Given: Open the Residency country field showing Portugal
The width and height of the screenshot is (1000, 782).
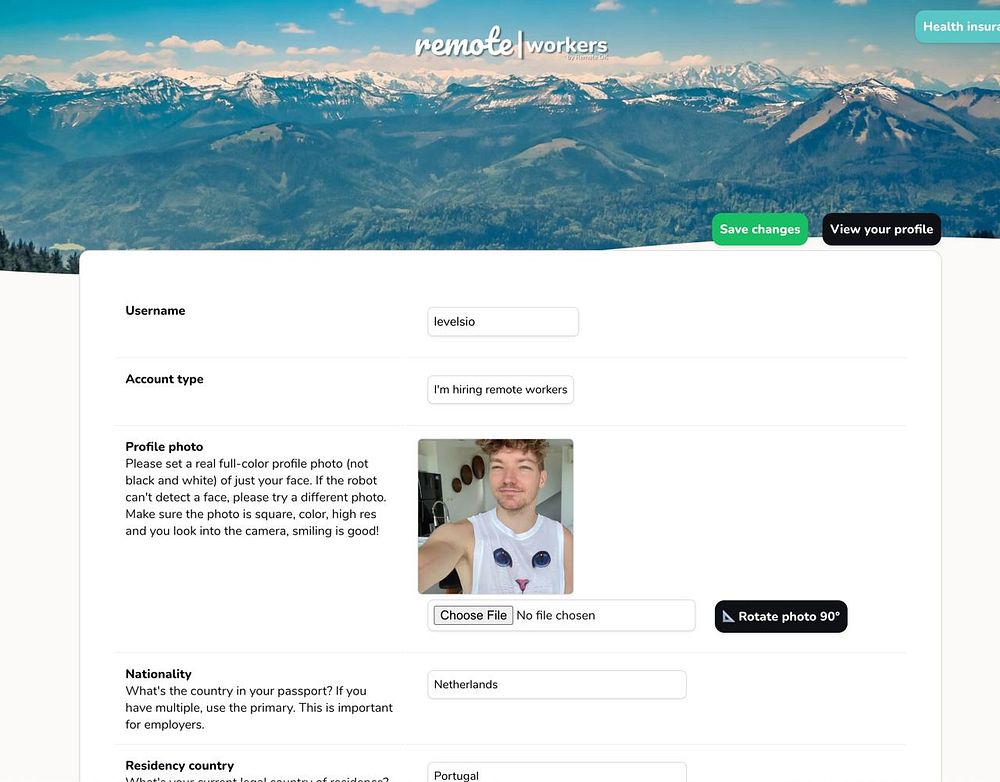Looking at the screenshot, I should (557, 772).
